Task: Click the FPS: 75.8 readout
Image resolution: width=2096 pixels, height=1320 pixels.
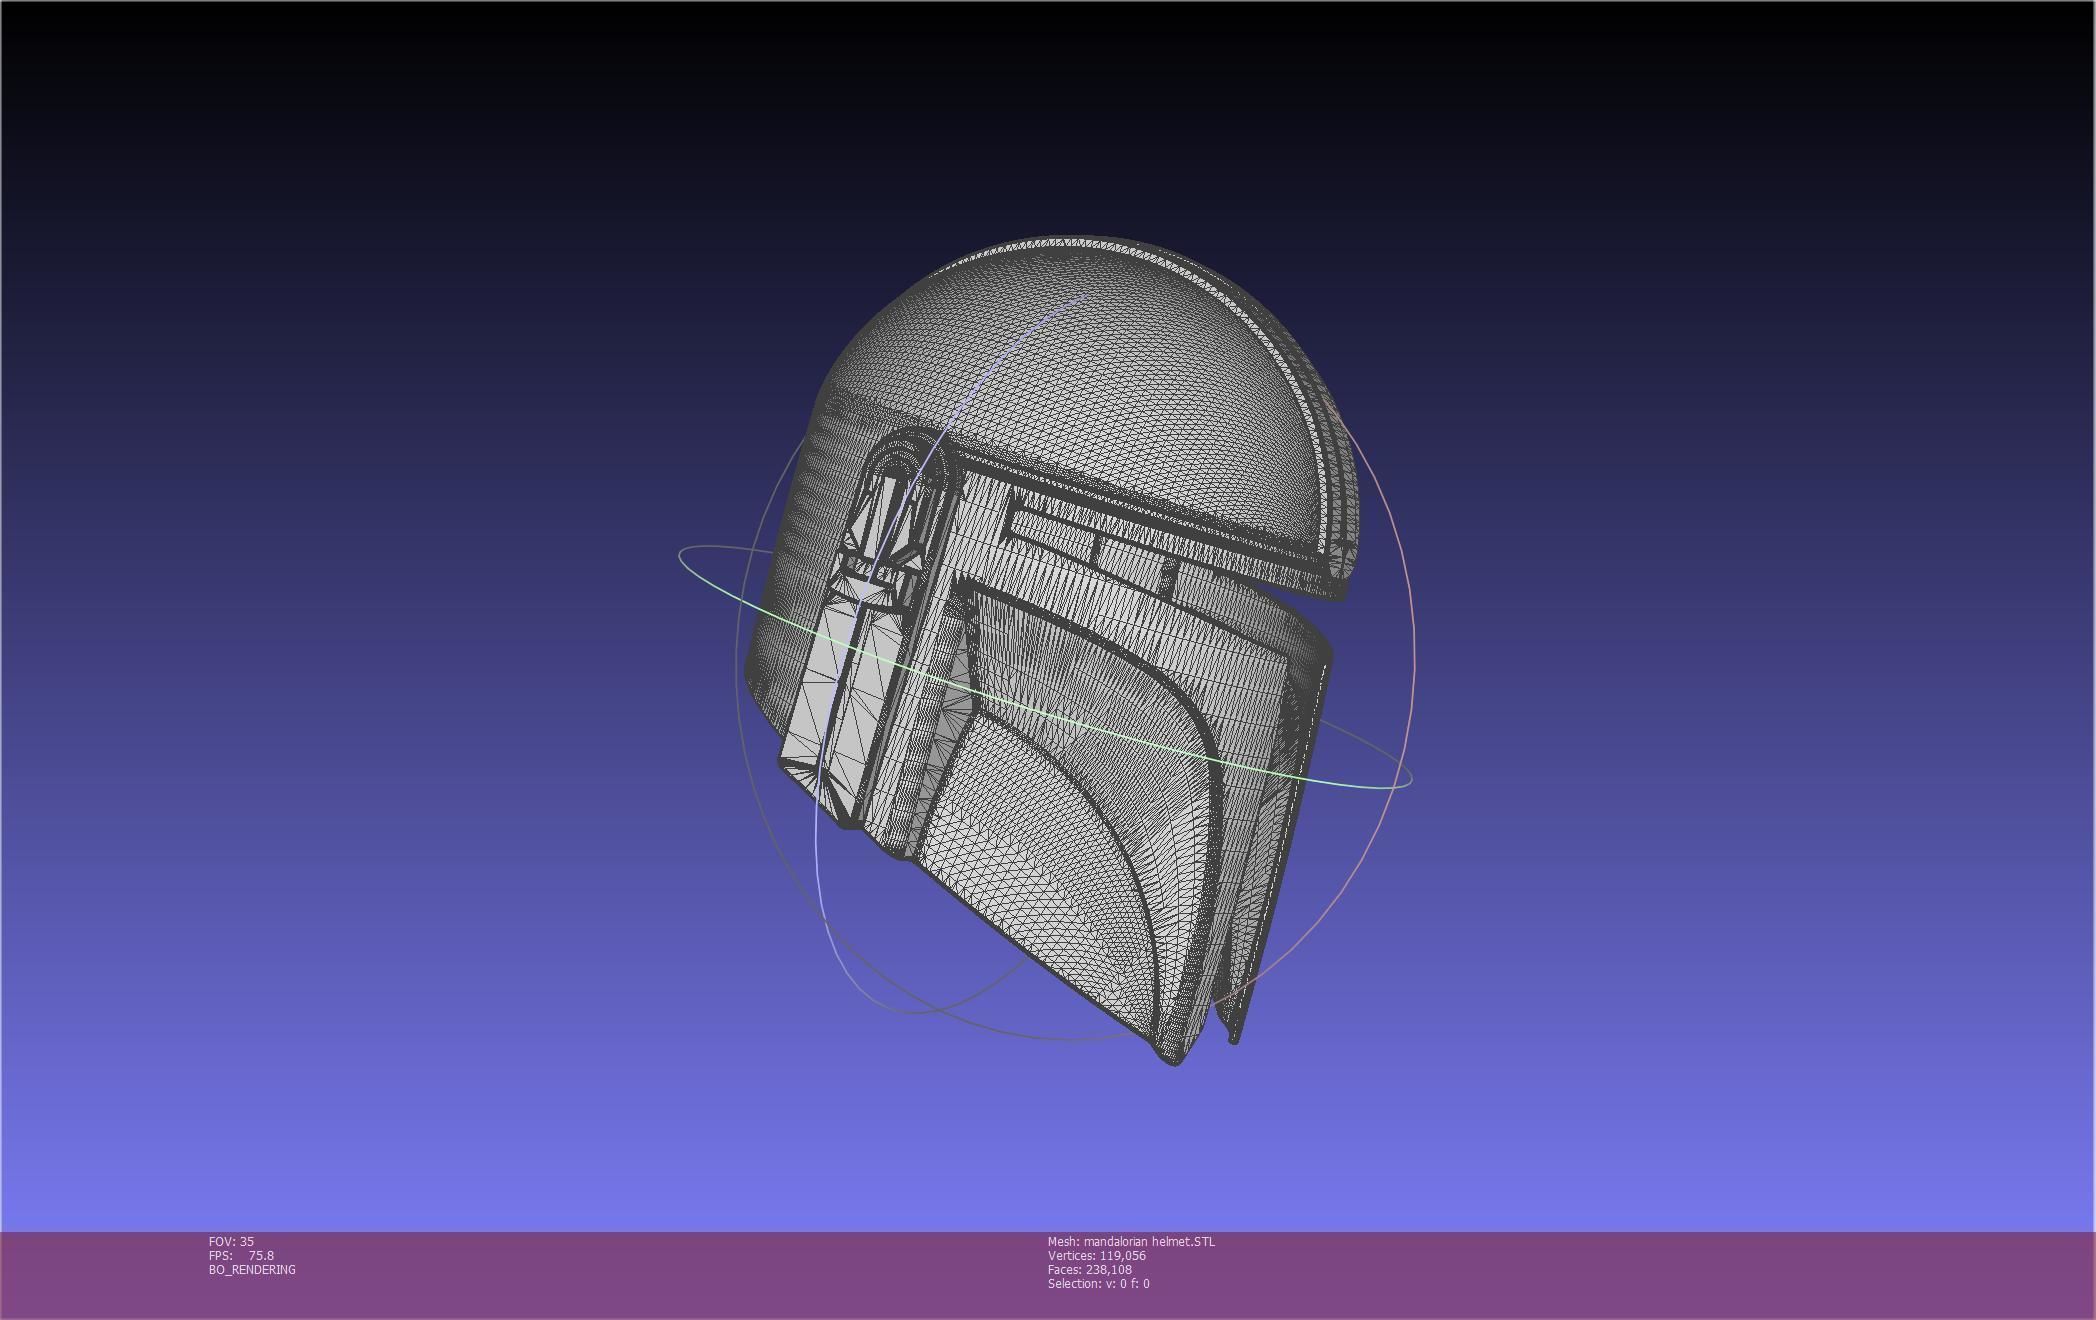Action: (241, 1255)
